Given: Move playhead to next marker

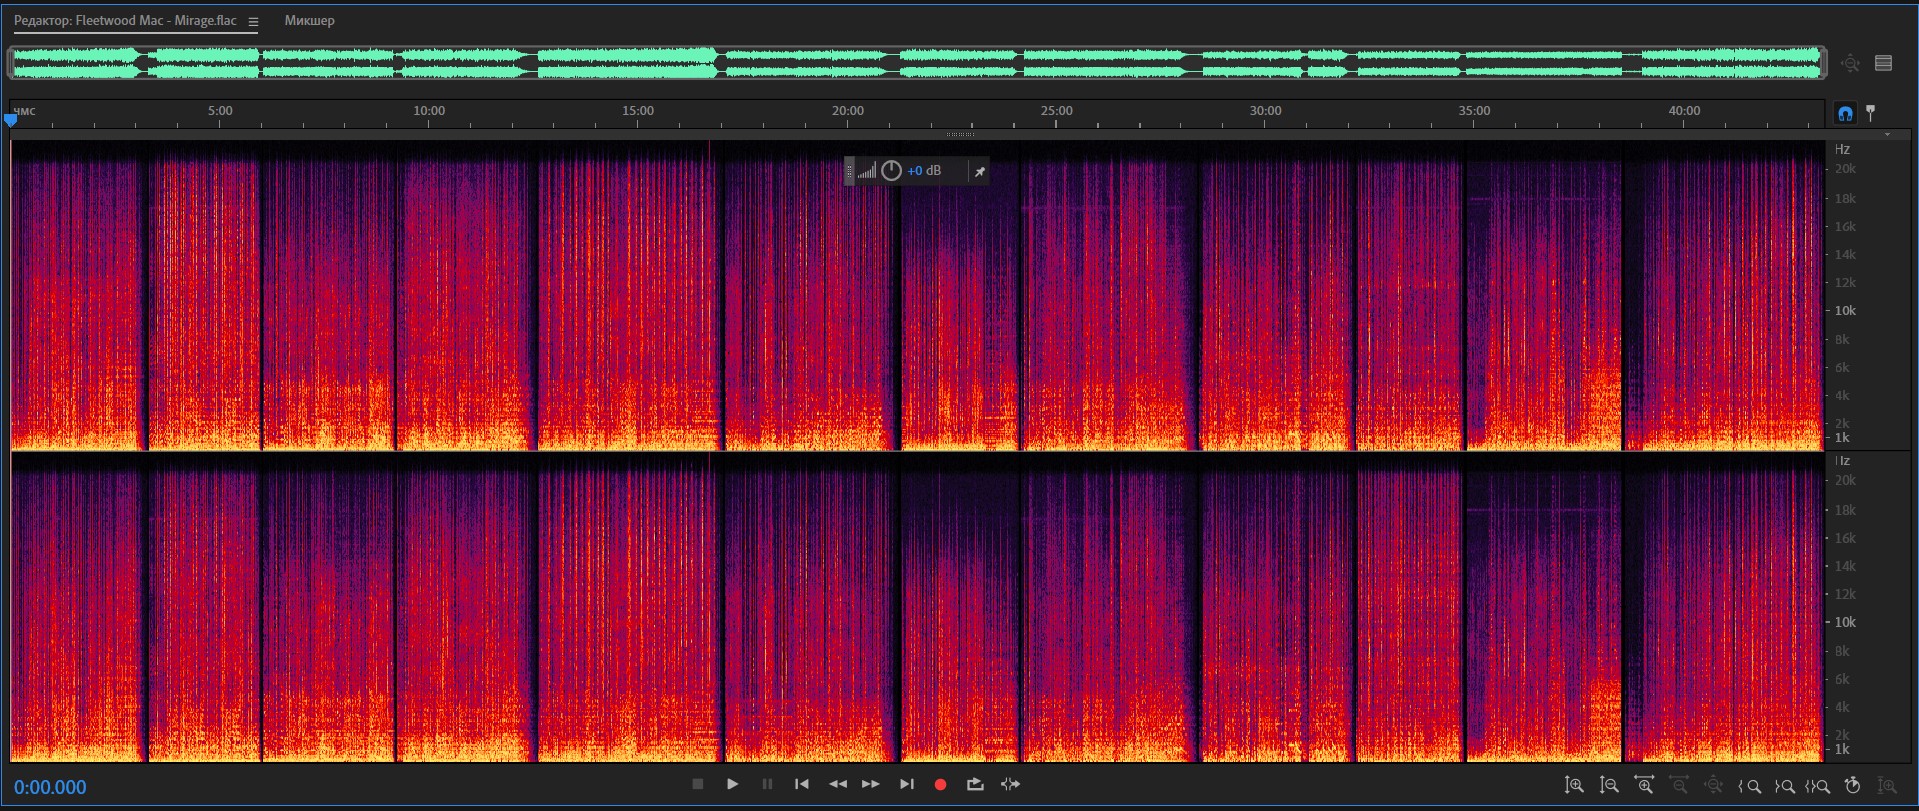Looking at the screenshot, I should [906, 785].
